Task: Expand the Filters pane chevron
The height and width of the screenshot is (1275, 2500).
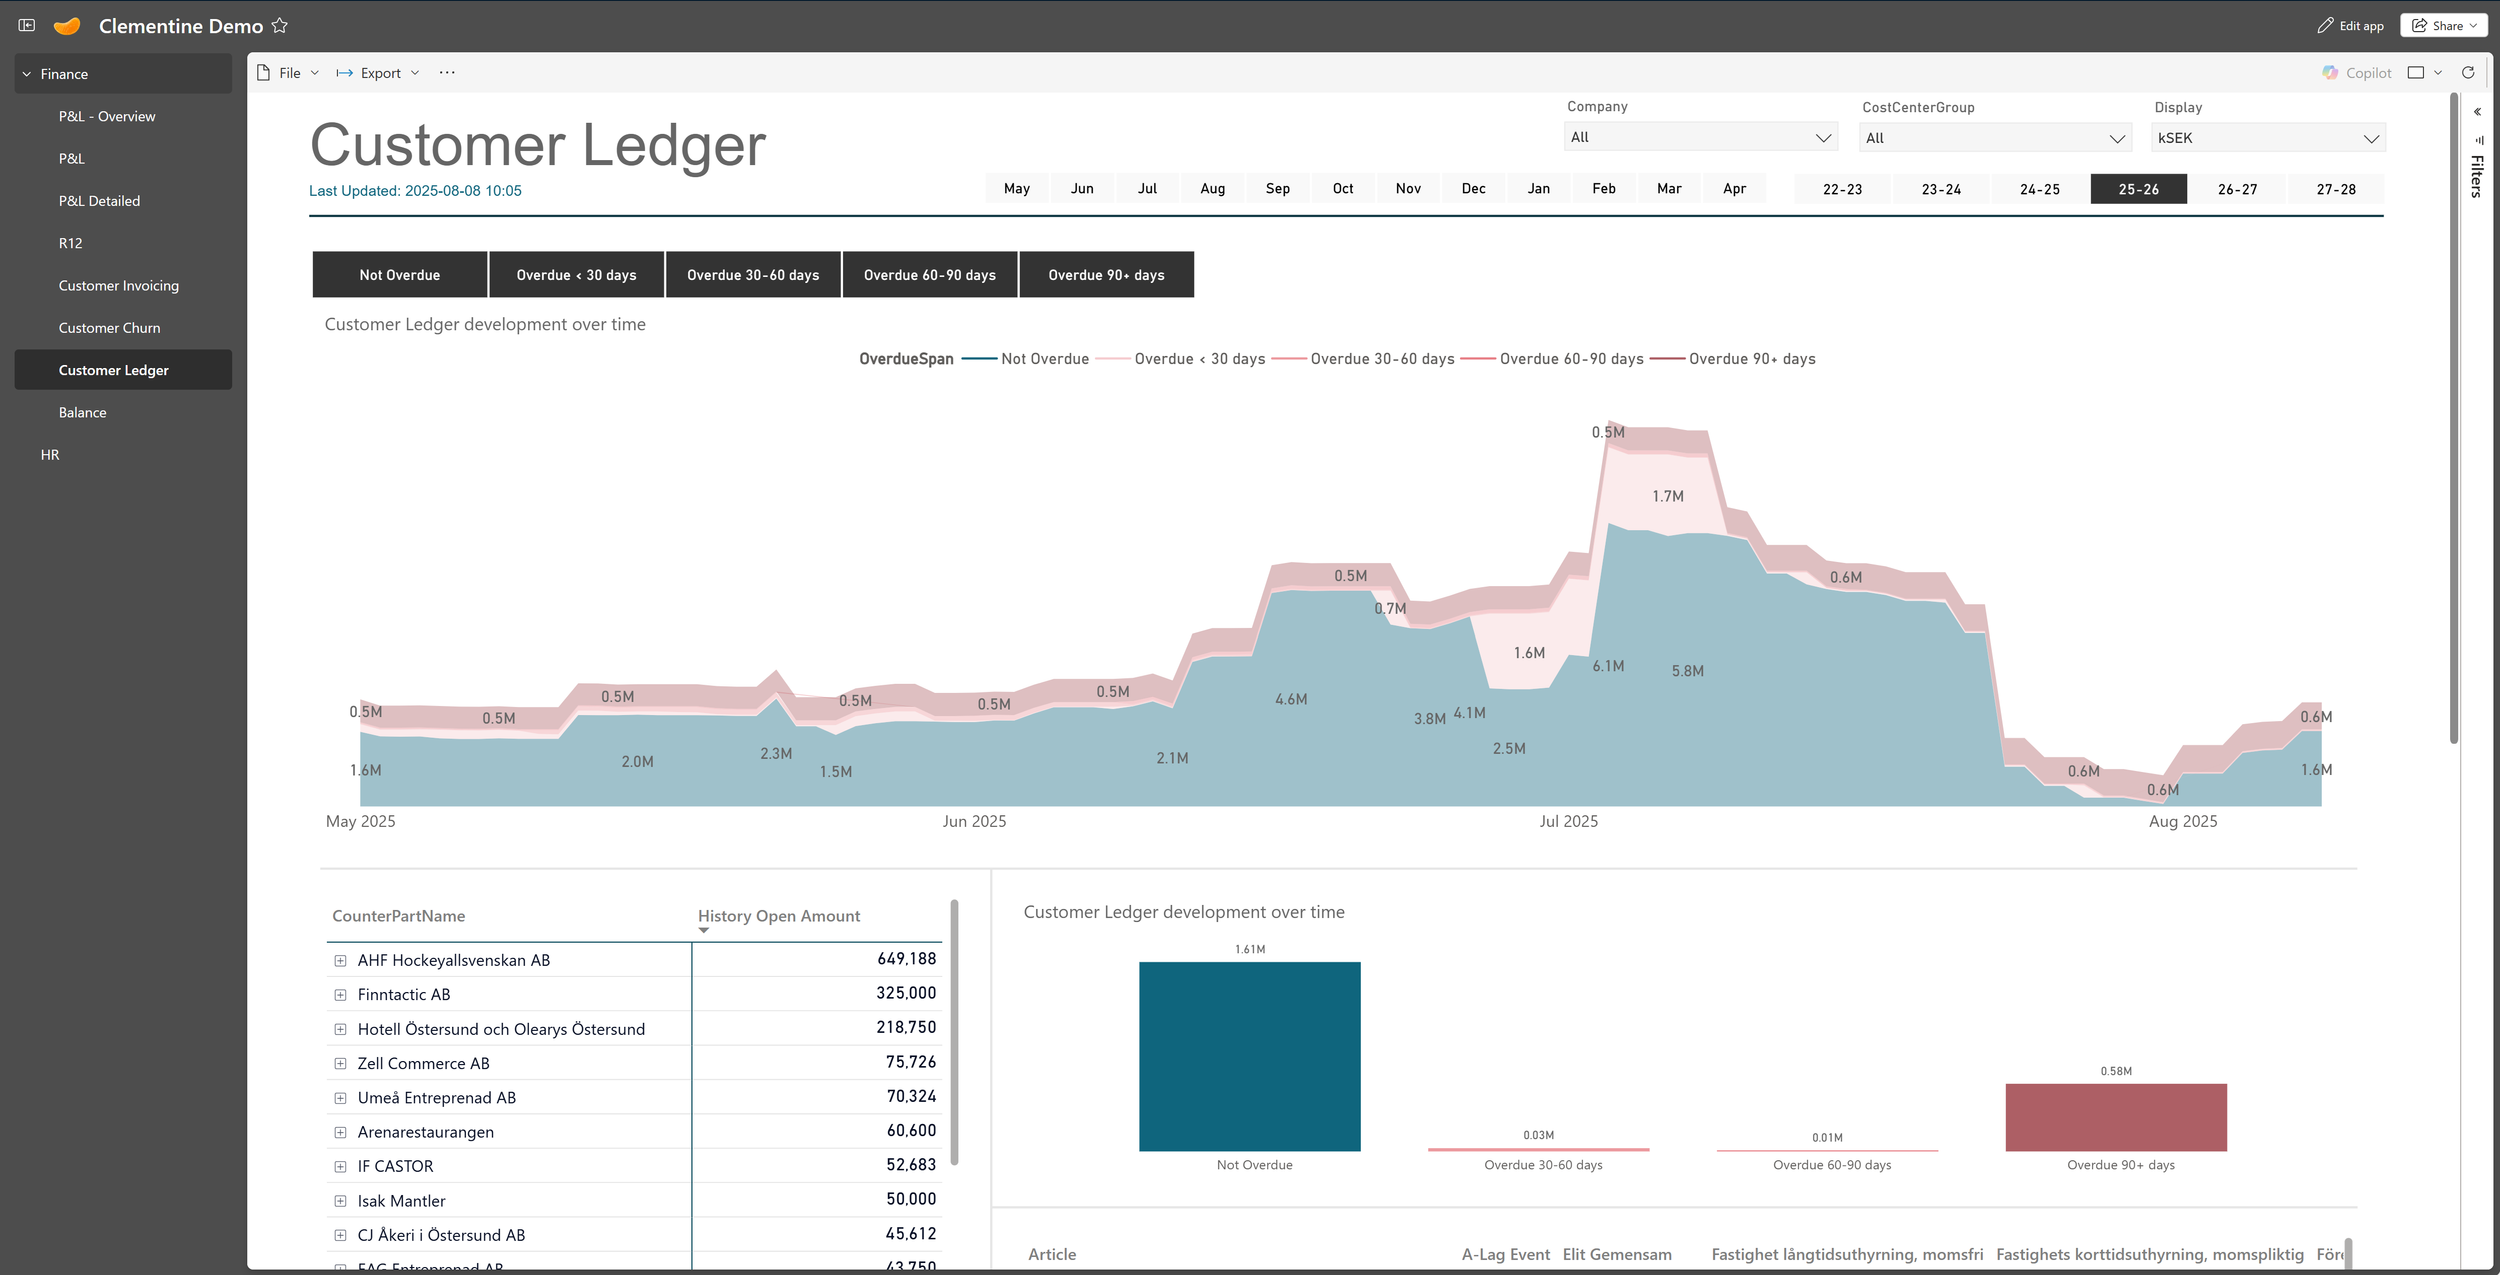Action: (2477, 112)
